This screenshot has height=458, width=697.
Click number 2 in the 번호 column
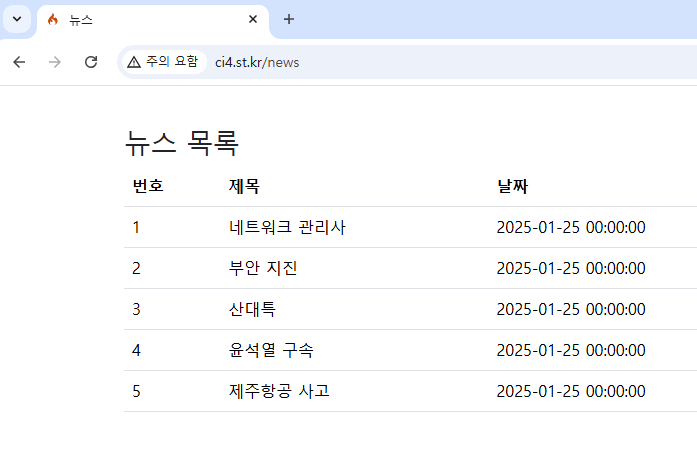(136, 268)
